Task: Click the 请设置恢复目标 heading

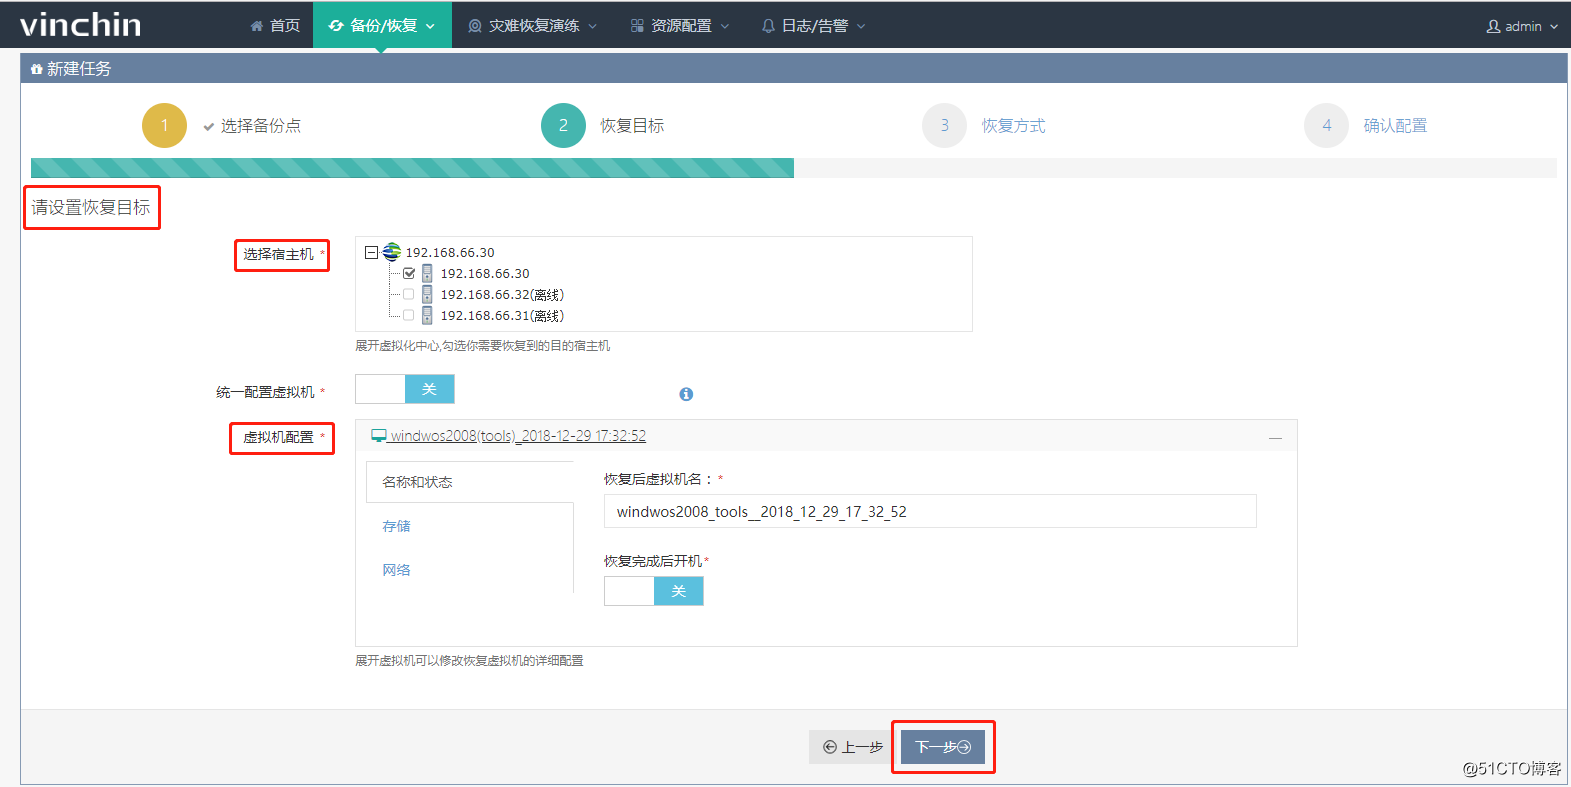Action: (91, 207)
